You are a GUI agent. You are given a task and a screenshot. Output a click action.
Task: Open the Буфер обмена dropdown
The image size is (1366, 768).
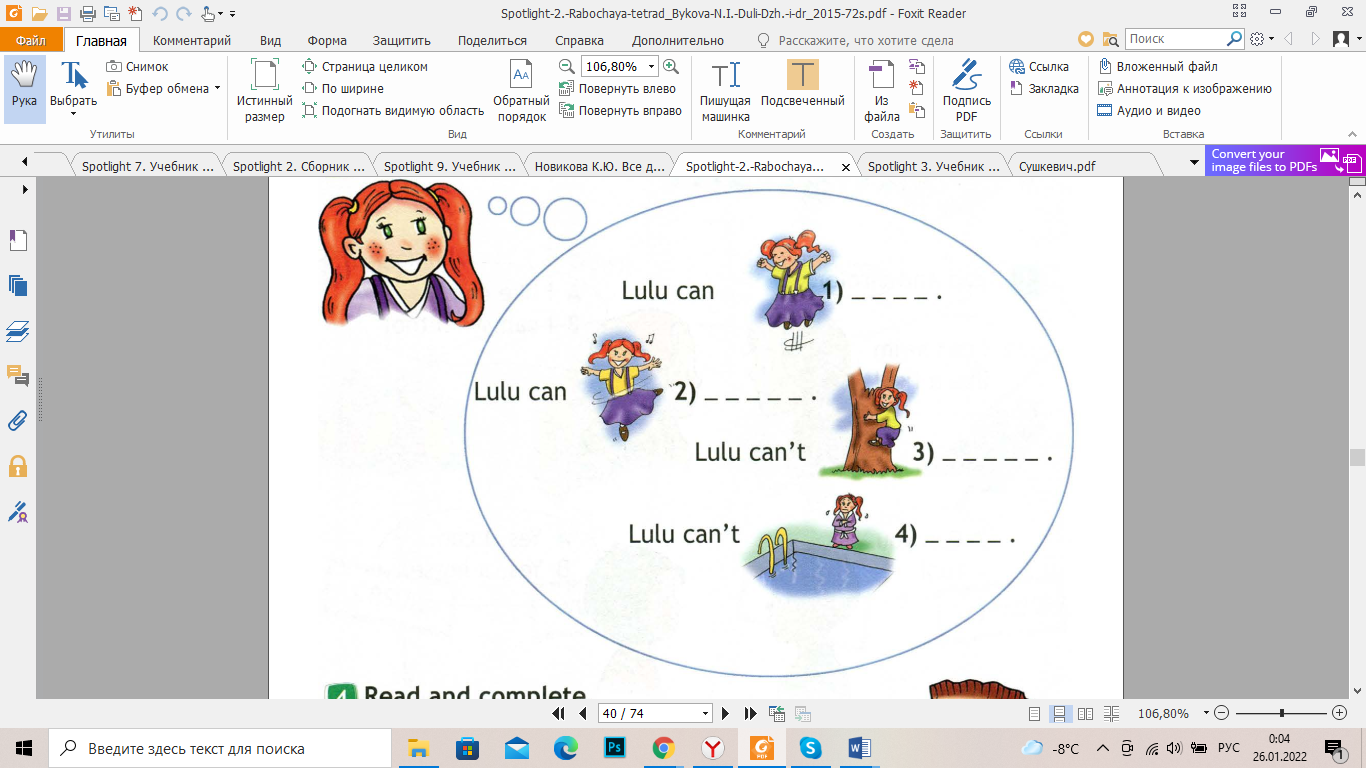pos(163,89)
